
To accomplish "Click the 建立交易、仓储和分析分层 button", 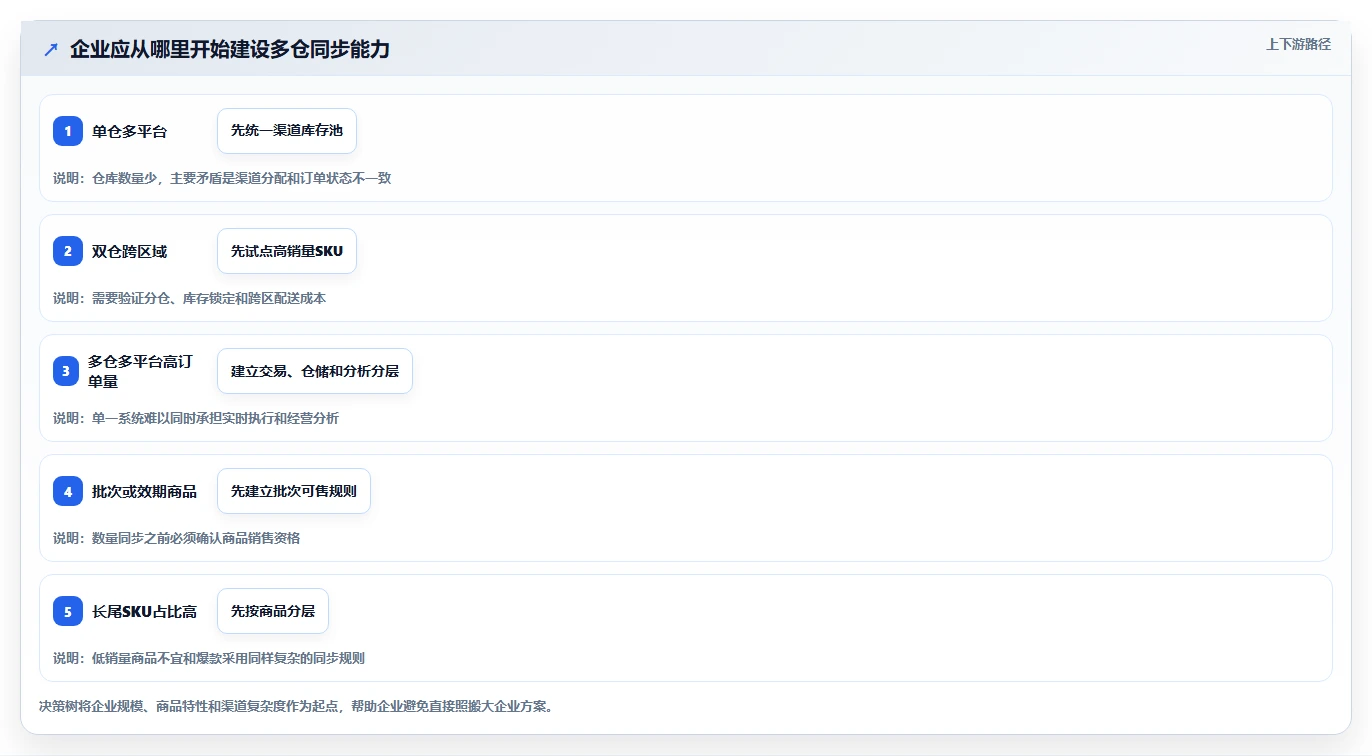I will (315, 371).
